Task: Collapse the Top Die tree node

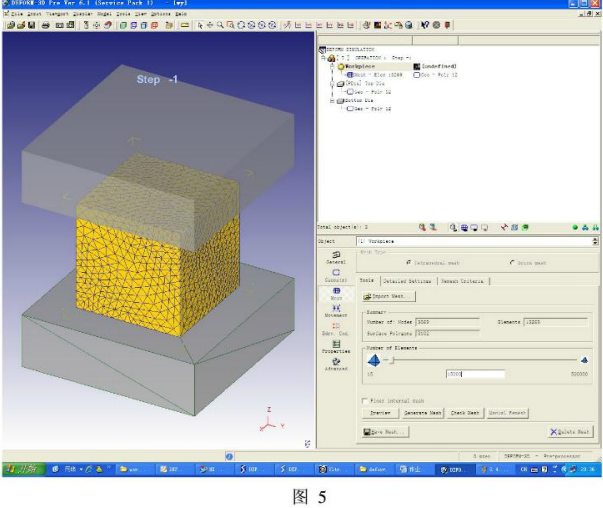Action: click(x=332, y=83)
